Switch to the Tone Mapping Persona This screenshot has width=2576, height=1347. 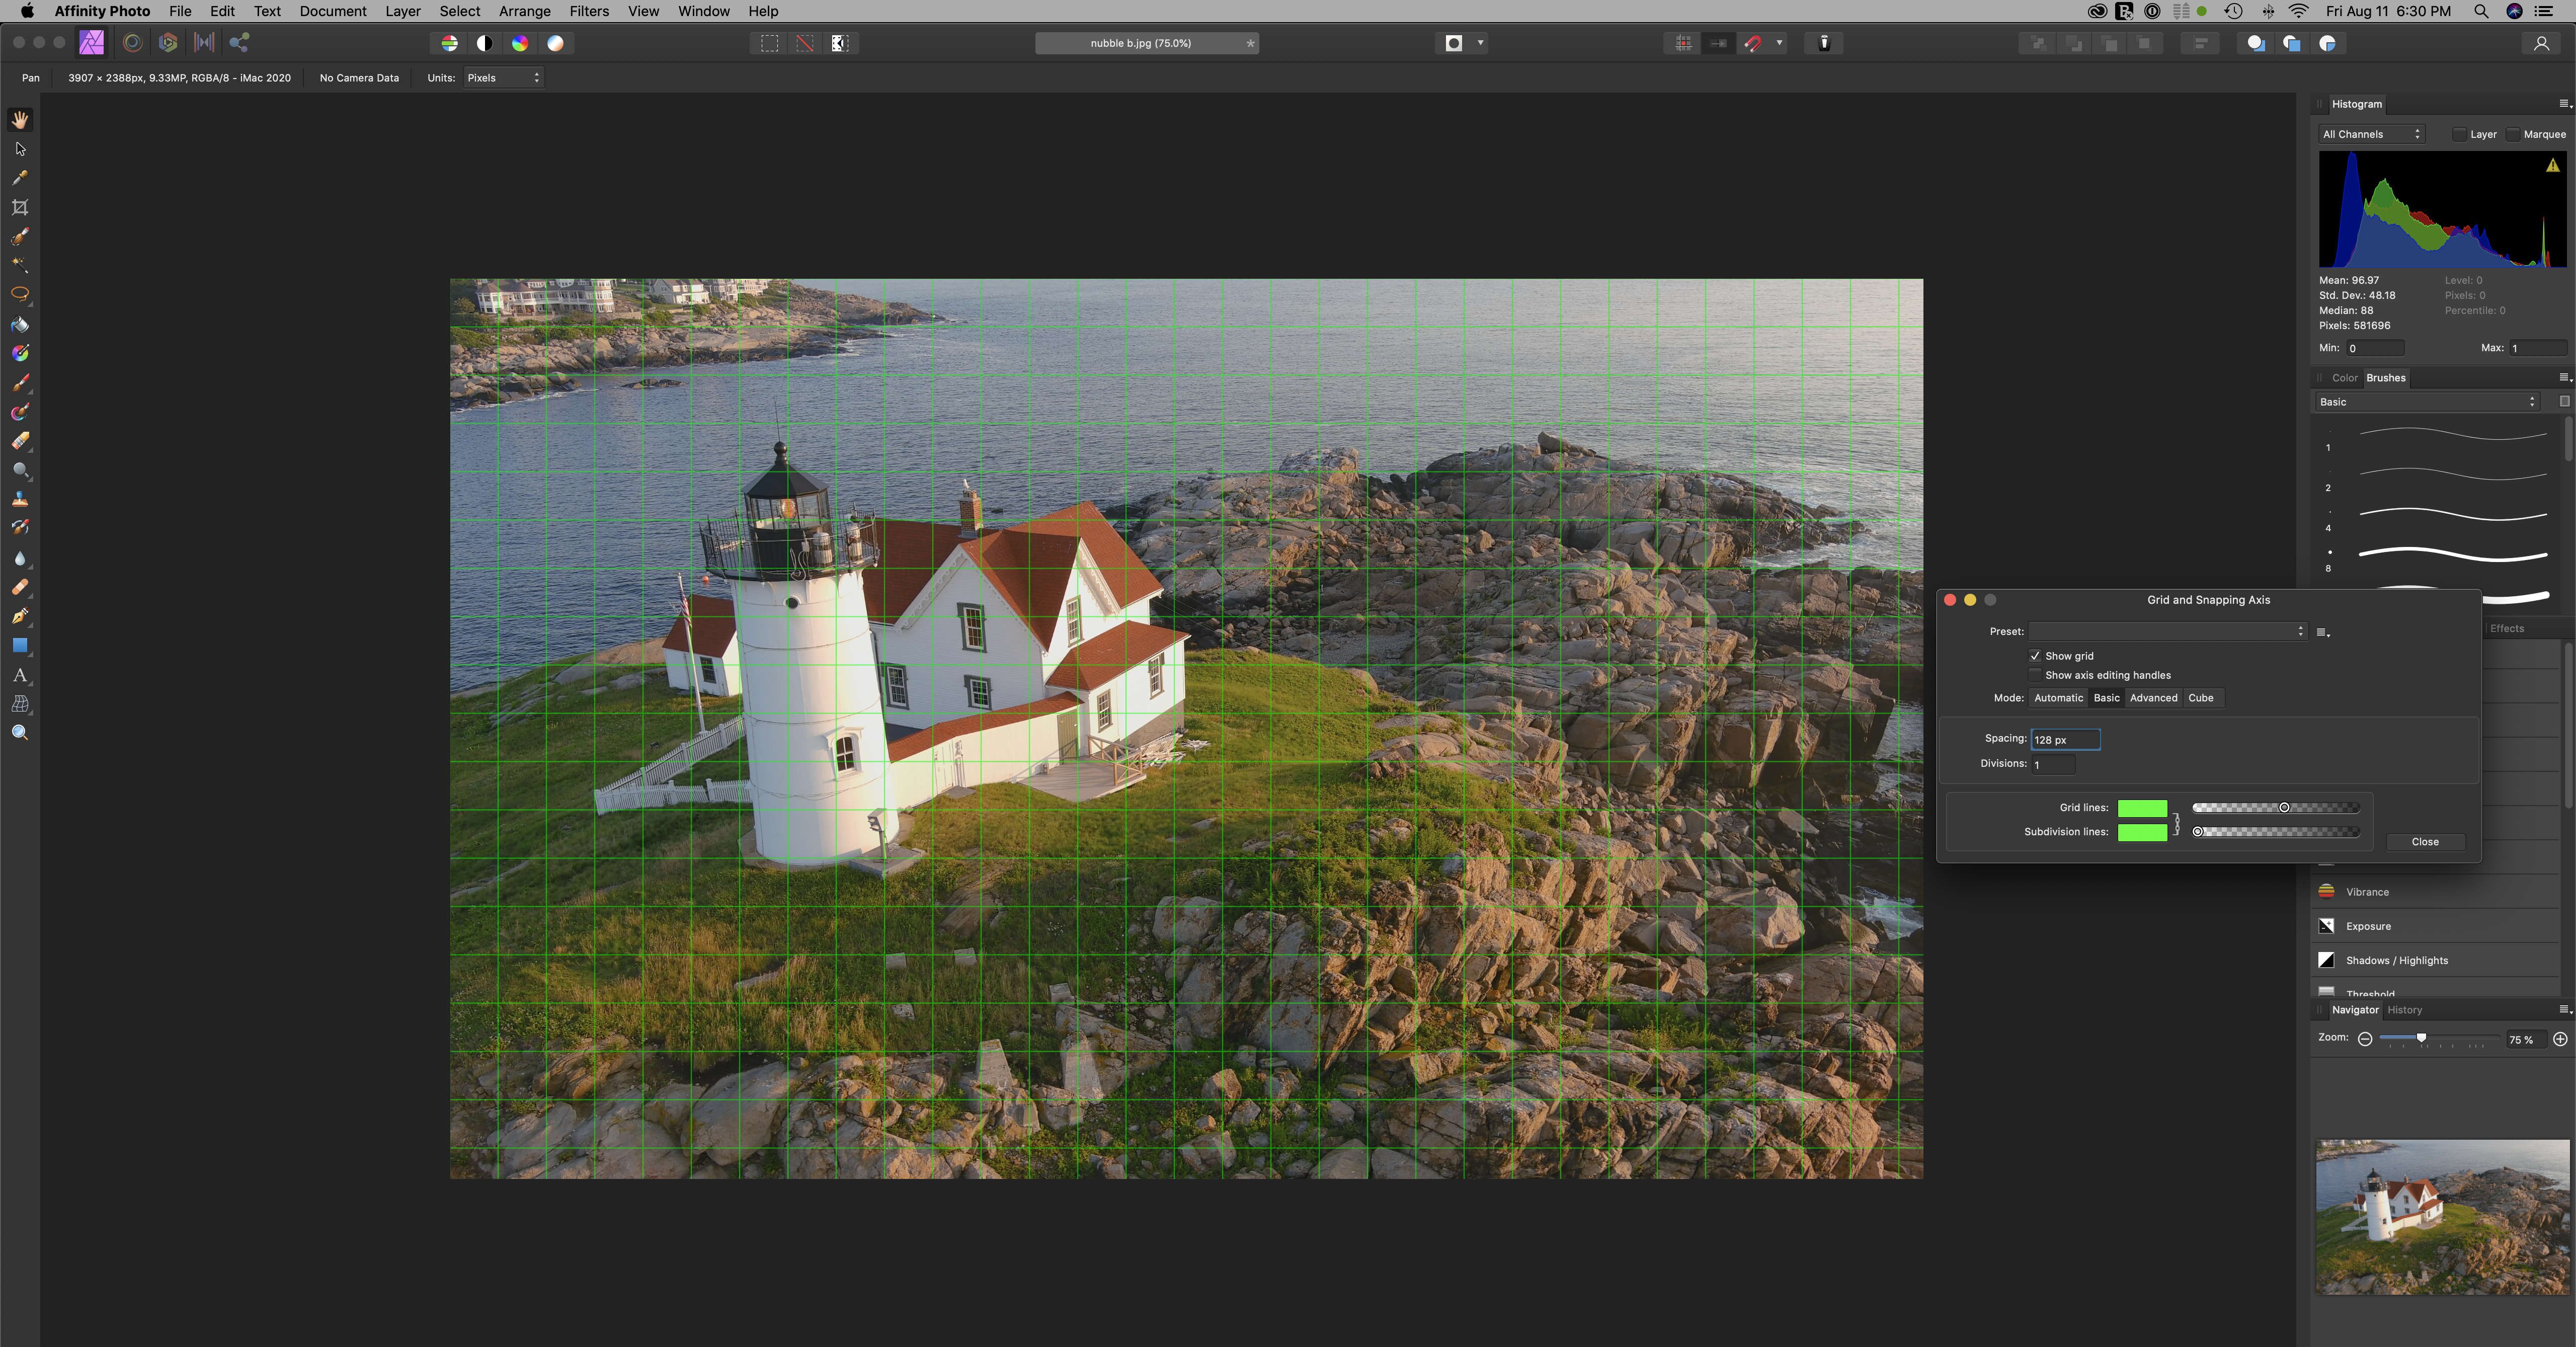(204, 43)
